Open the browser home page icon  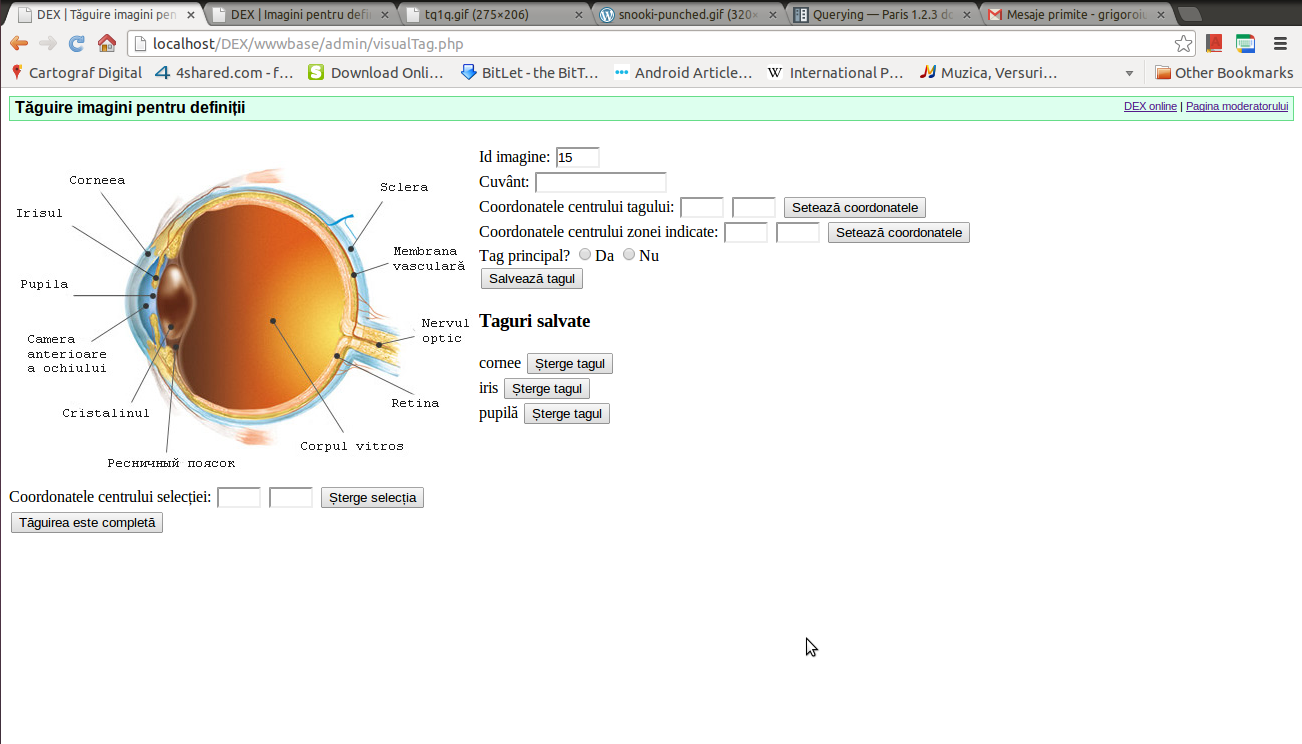(106, 44)
